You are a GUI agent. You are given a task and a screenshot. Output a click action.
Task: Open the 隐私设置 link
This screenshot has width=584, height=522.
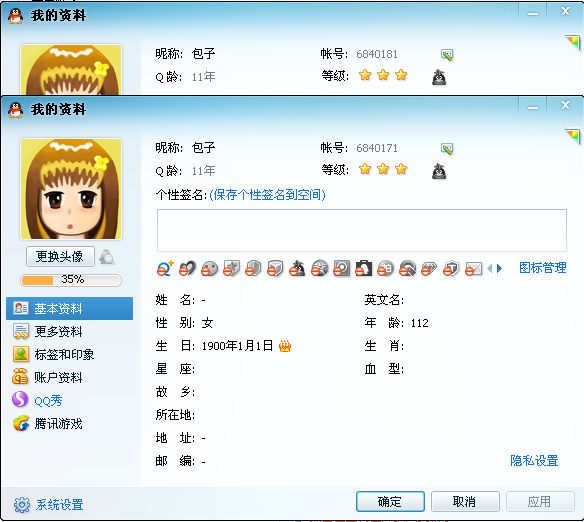coord(534,461)
